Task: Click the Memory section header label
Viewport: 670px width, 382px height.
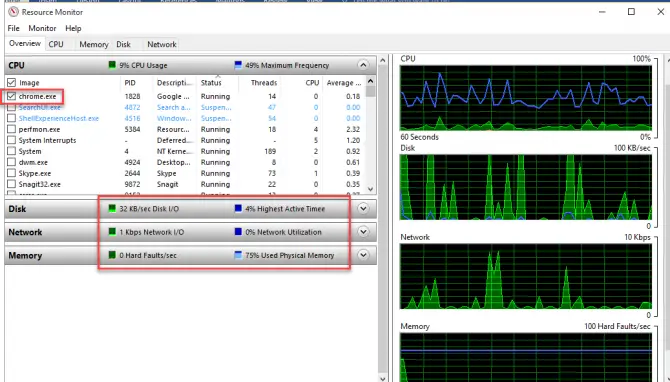Action: pos(25,256)
